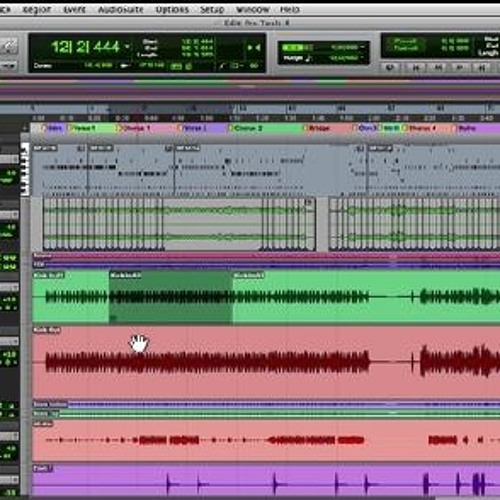Open the Help menu

290,10
